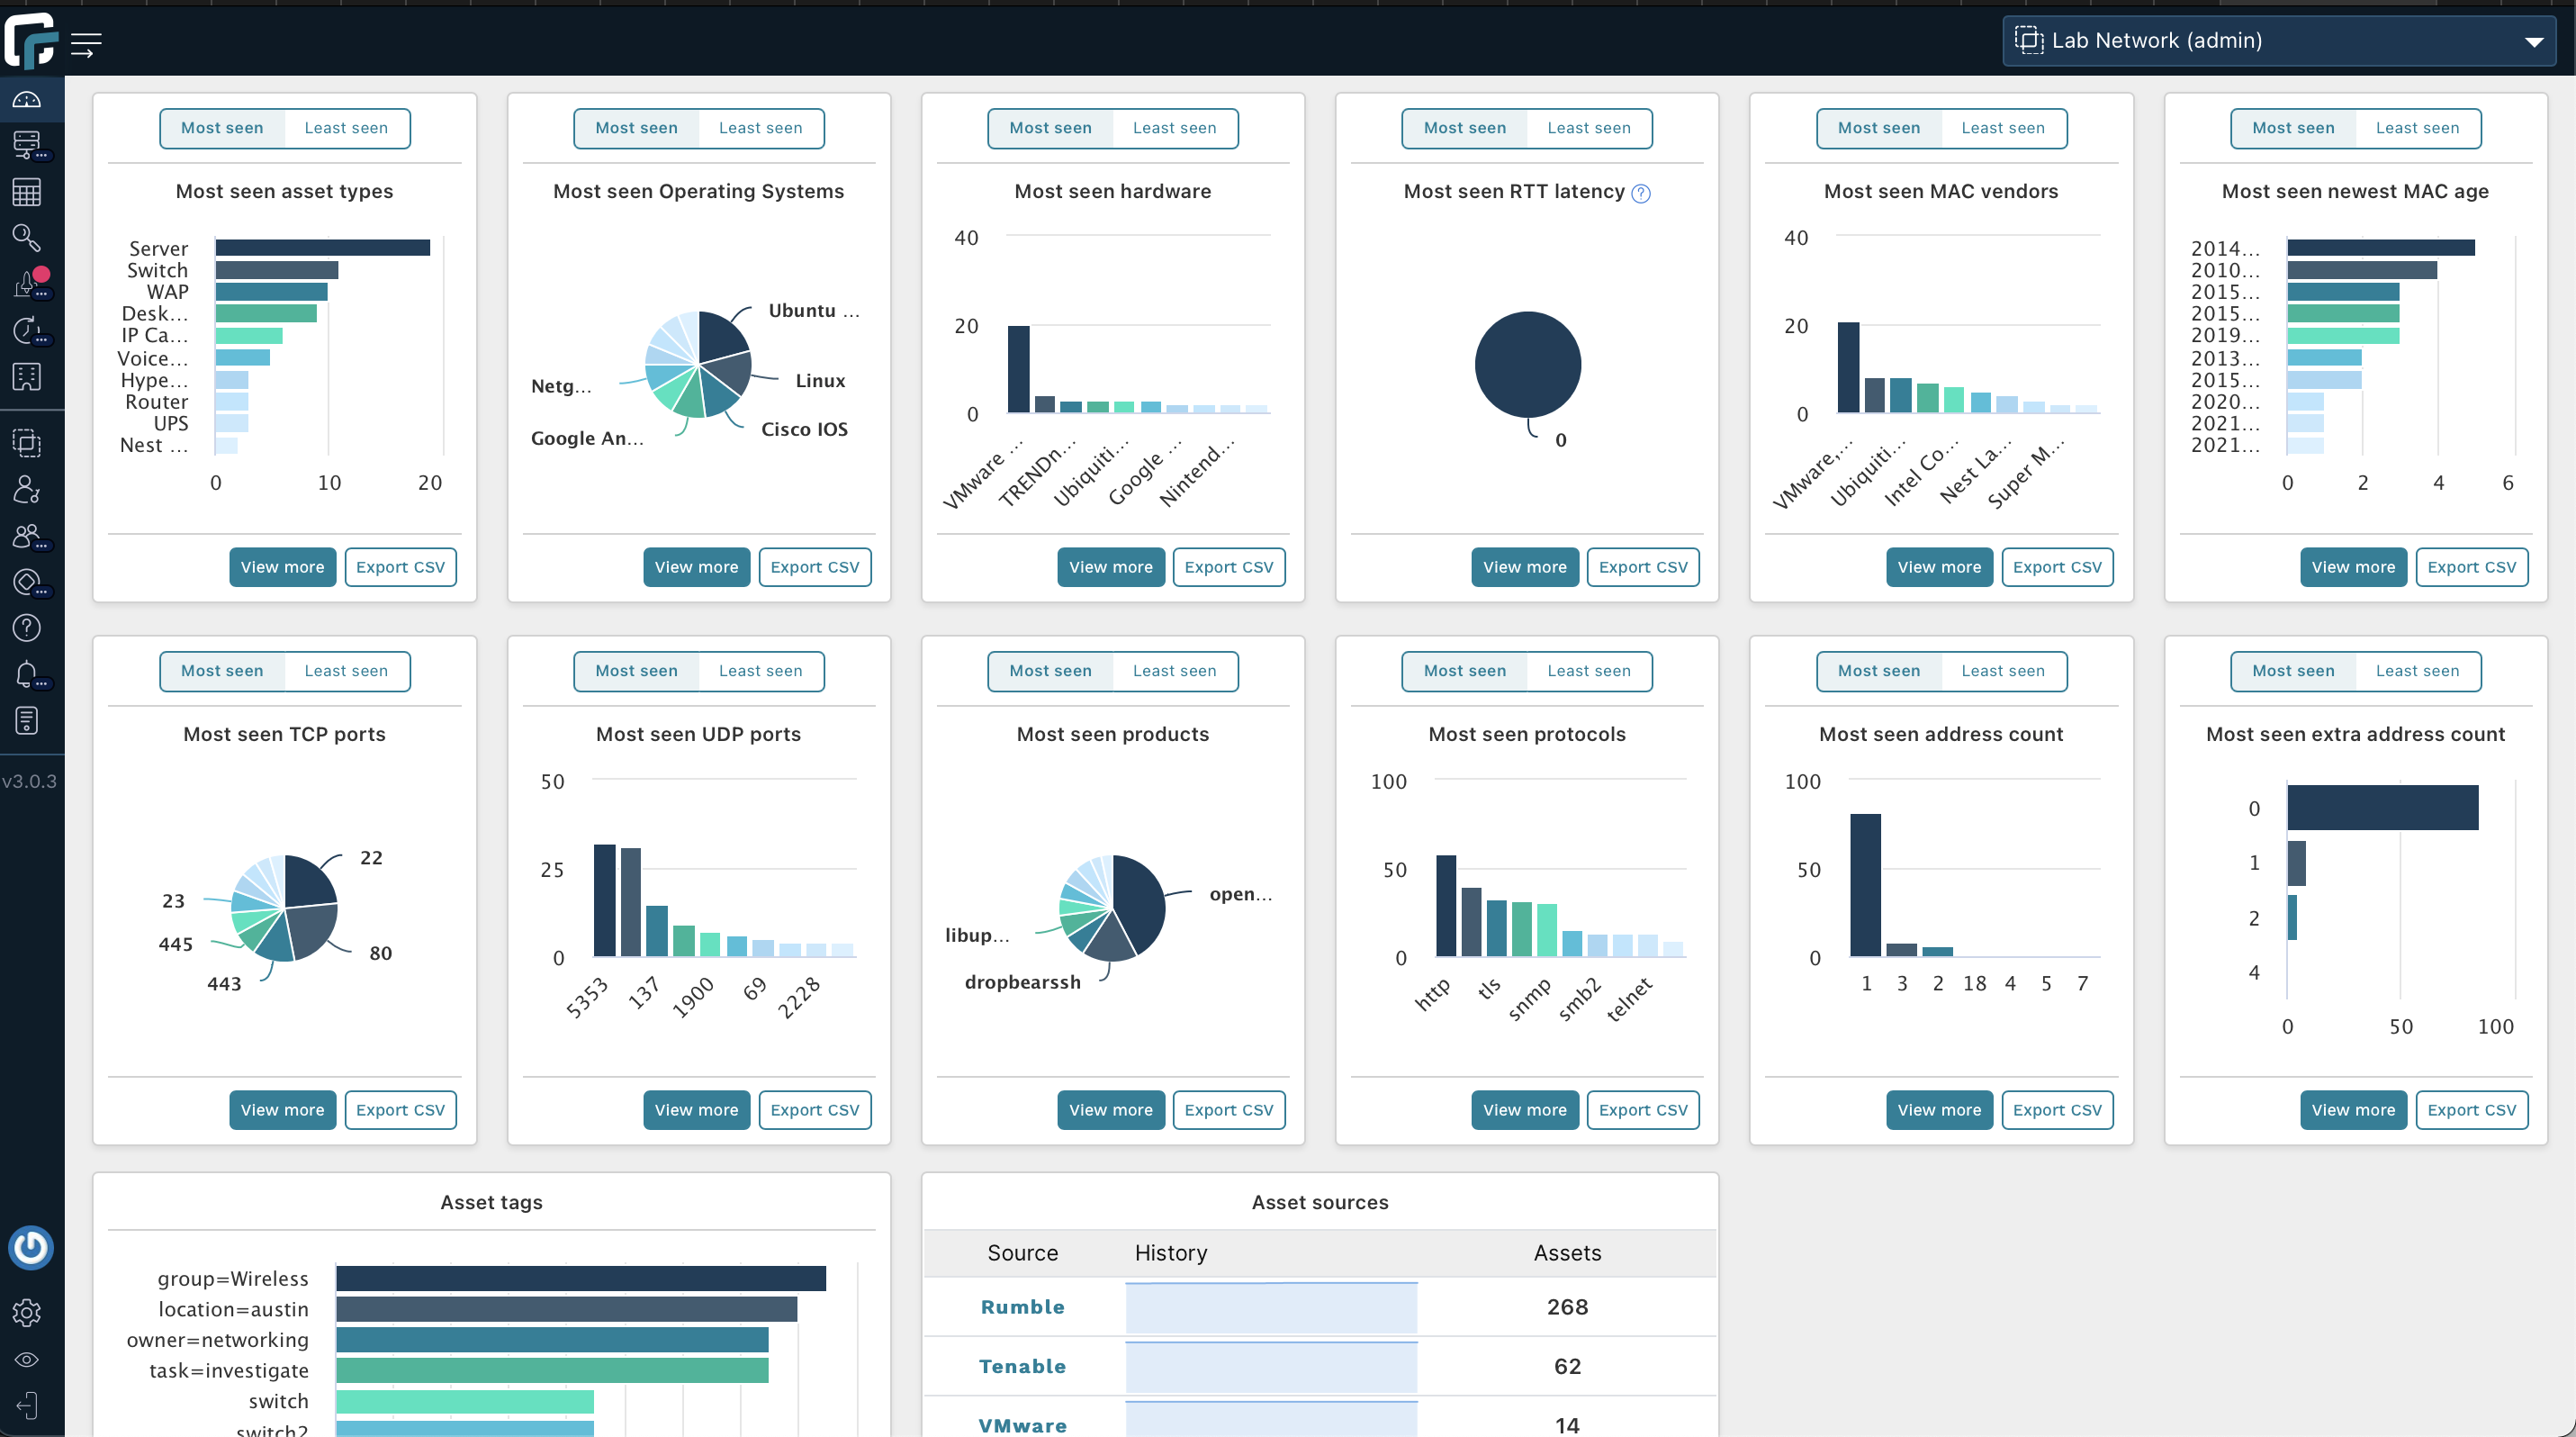Click the blue power circle icon

pyautogui.click(x=31, y=1247)
